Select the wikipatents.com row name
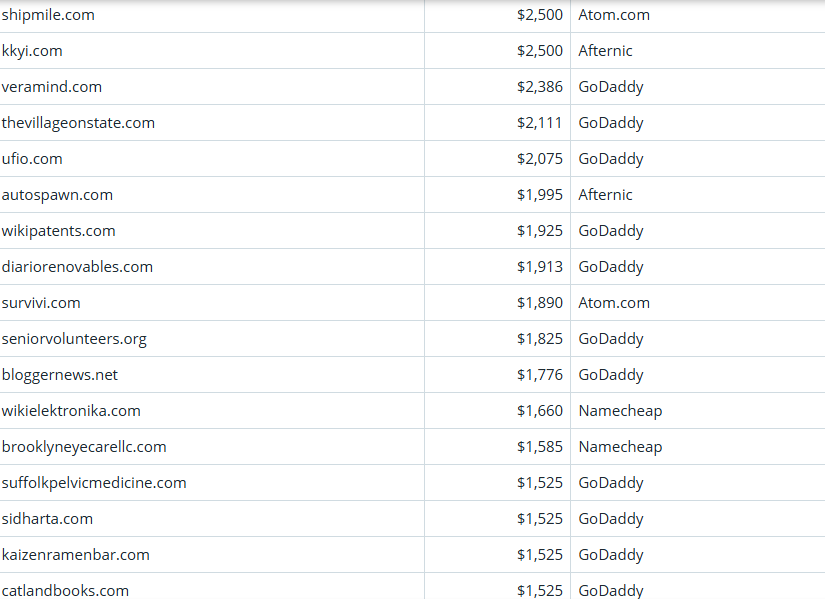Viewport: 825px width, 599px height. [x=58, y=231]
